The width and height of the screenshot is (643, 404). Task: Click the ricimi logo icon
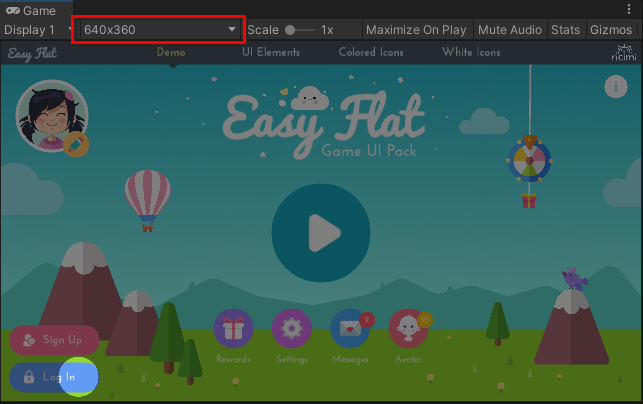(x=624, y=53)
